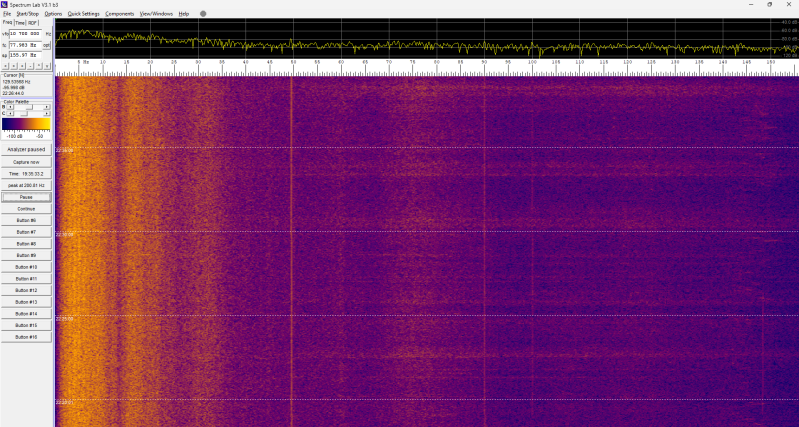Click right arrow of B brightness slider
Screen dimensions: 799x427
[x=47, y=107]
